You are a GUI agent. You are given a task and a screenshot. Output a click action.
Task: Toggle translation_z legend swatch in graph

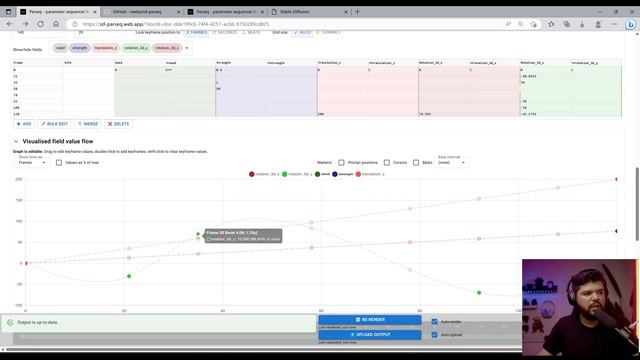pyautogui.click(x=358, y=174)
